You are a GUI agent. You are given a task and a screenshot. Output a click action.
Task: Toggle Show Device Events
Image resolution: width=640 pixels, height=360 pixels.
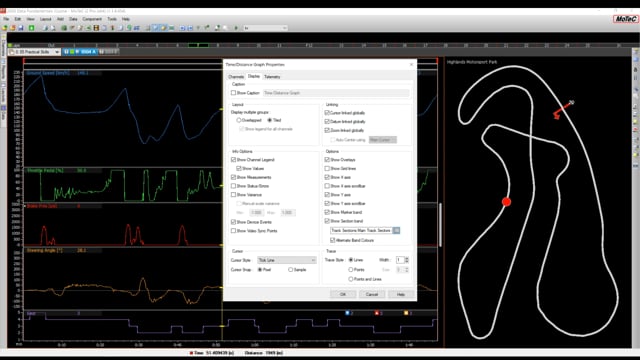(x=233, y=222)
